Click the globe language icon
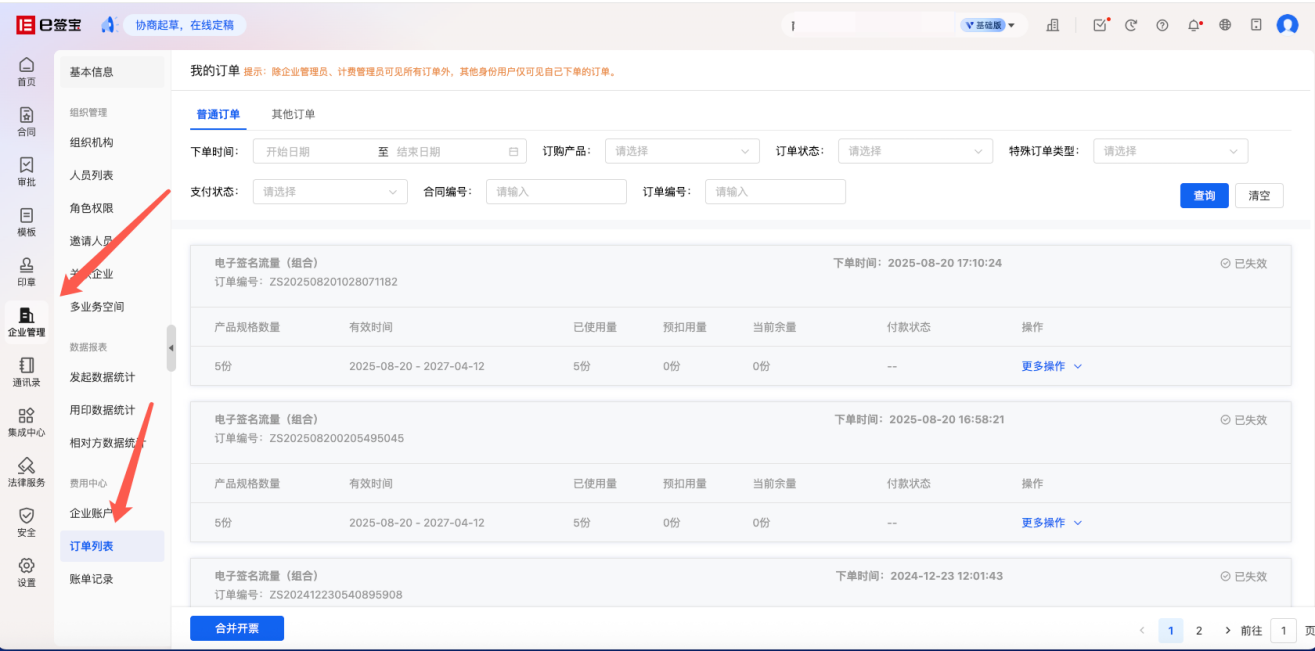 (x=1225, y=26)
